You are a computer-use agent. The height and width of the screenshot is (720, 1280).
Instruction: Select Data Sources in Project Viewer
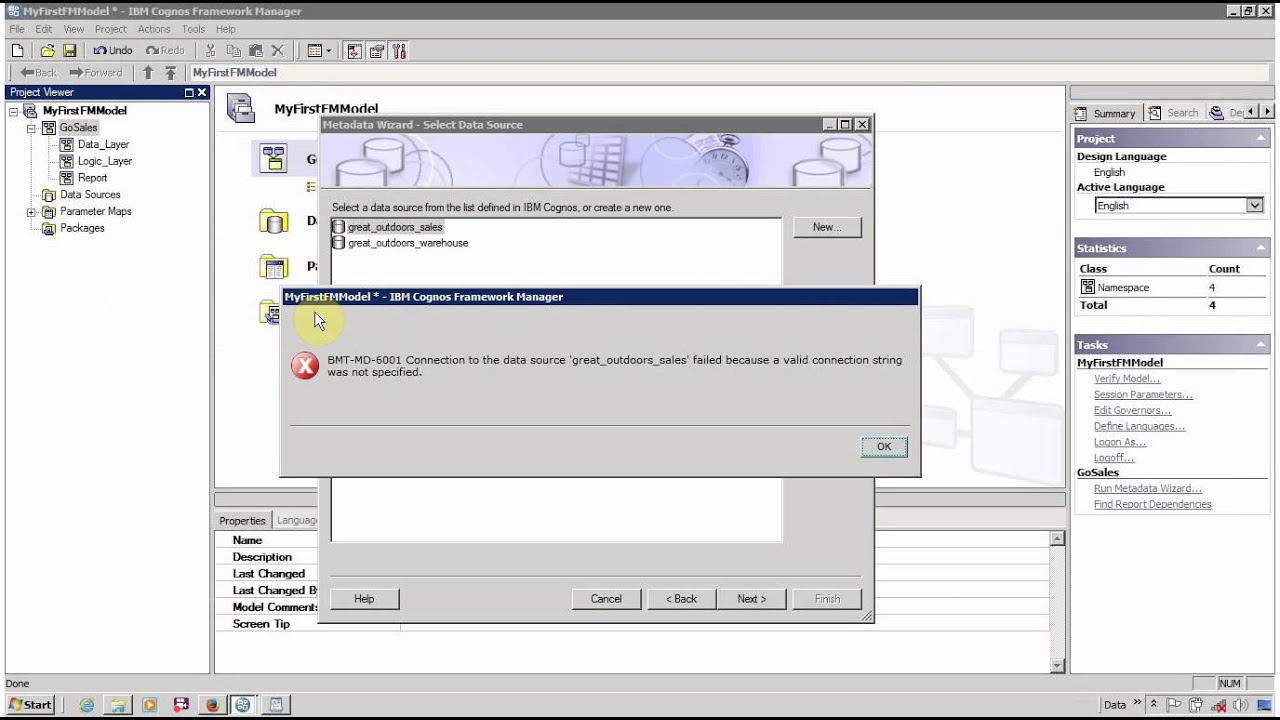tap(90, 195)
